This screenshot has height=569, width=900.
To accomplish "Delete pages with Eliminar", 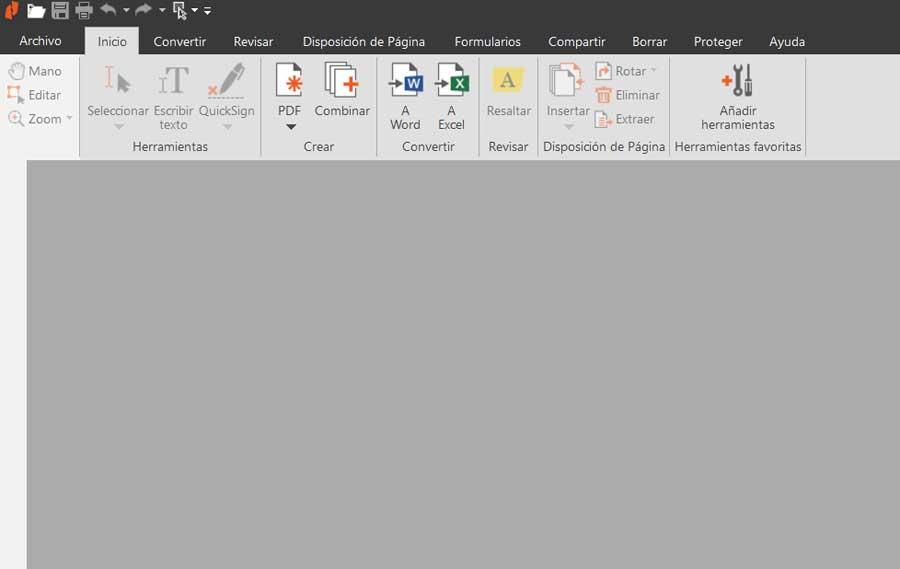I will [x=627, y=95].
